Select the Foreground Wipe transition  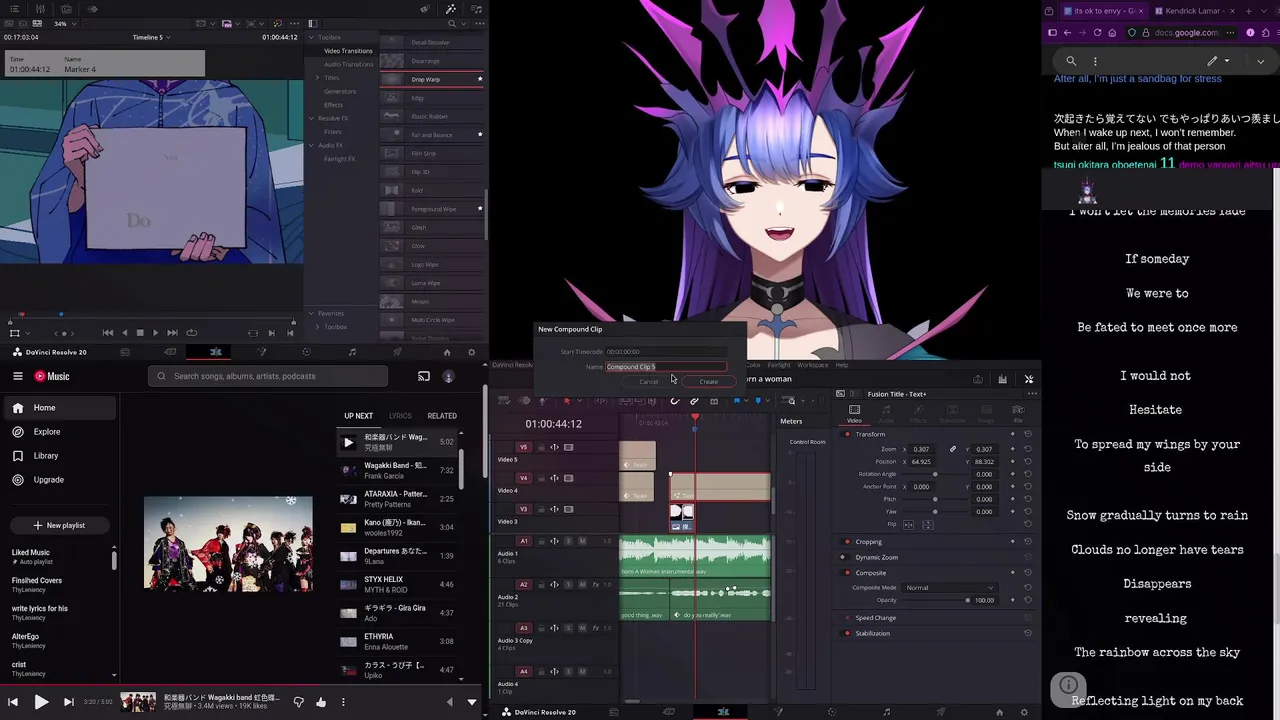point(432,209)
